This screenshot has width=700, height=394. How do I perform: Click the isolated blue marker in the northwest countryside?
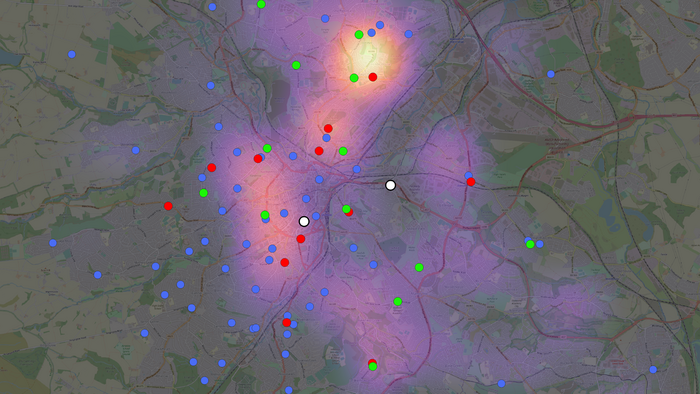pyautogui.click(x=72, y=54)
